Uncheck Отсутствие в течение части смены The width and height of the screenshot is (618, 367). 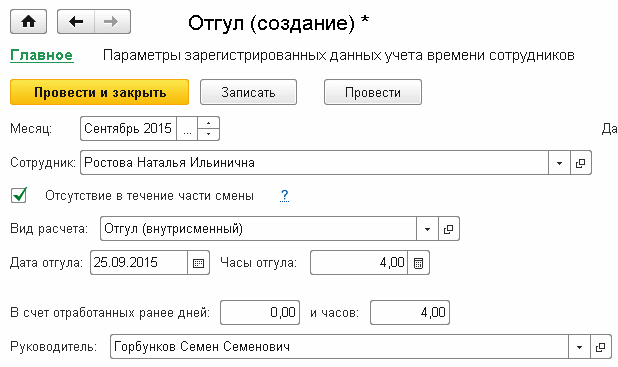click(19, 195)
